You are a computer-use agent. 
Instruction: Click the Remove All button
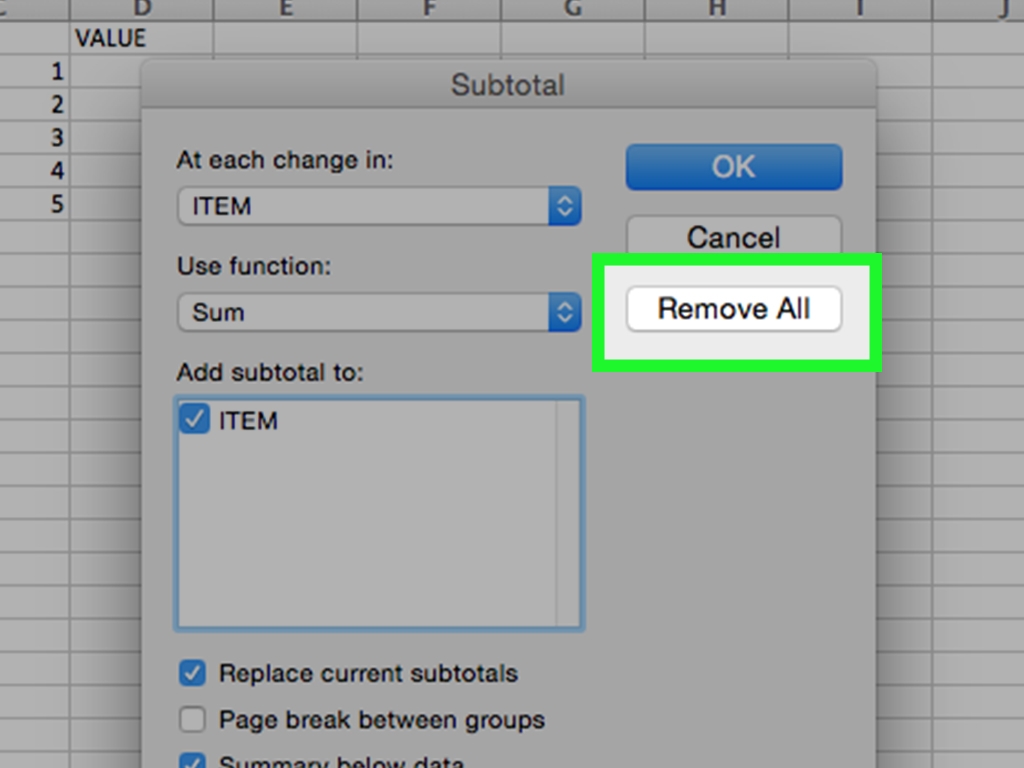tap(733, 309)
